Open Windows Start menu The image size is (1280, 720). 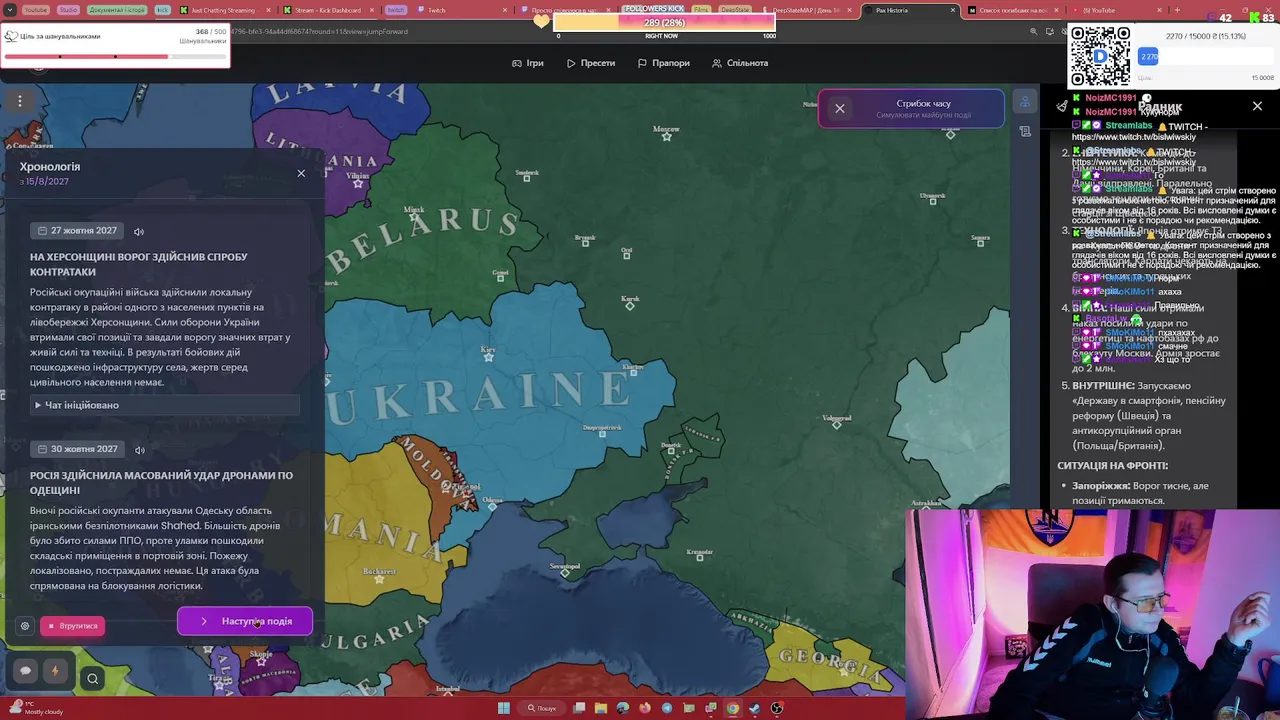coord(504,708)
